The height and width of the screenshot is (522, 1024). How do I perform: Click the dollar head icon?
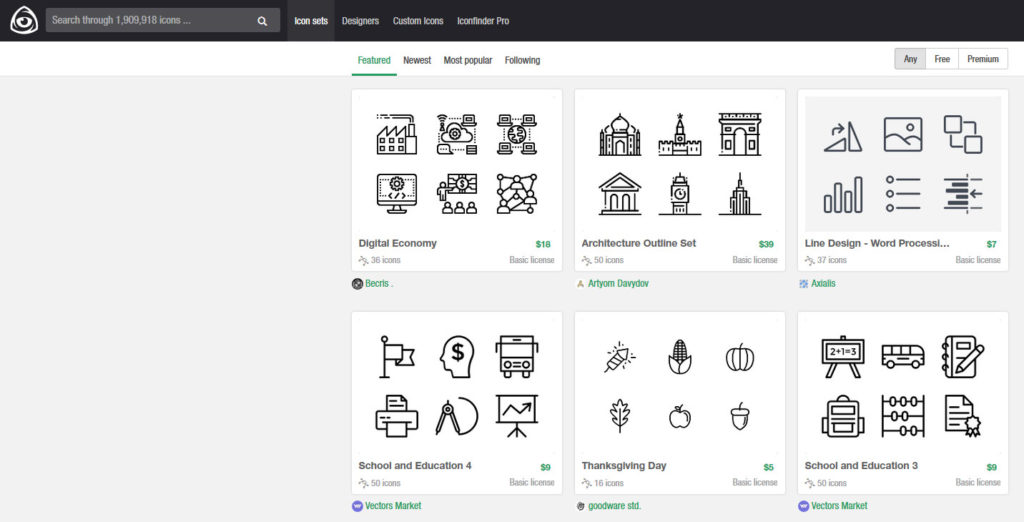[457, 356]
